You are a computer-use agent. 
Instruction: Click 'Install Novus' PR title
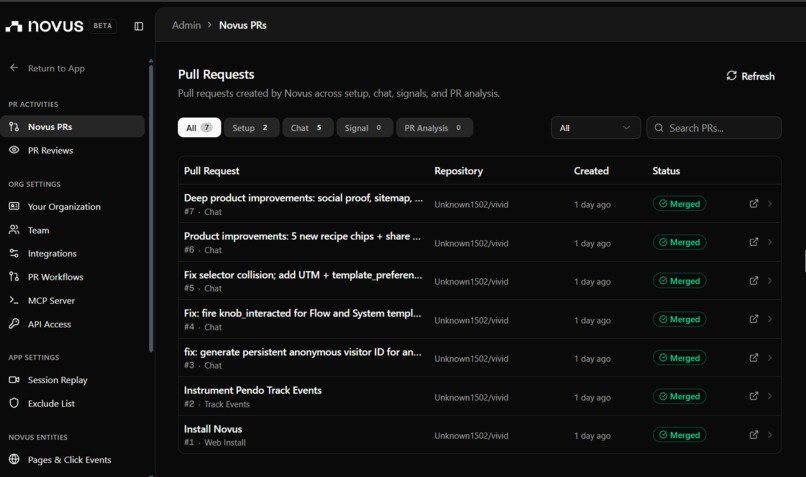tap(213, 429)
